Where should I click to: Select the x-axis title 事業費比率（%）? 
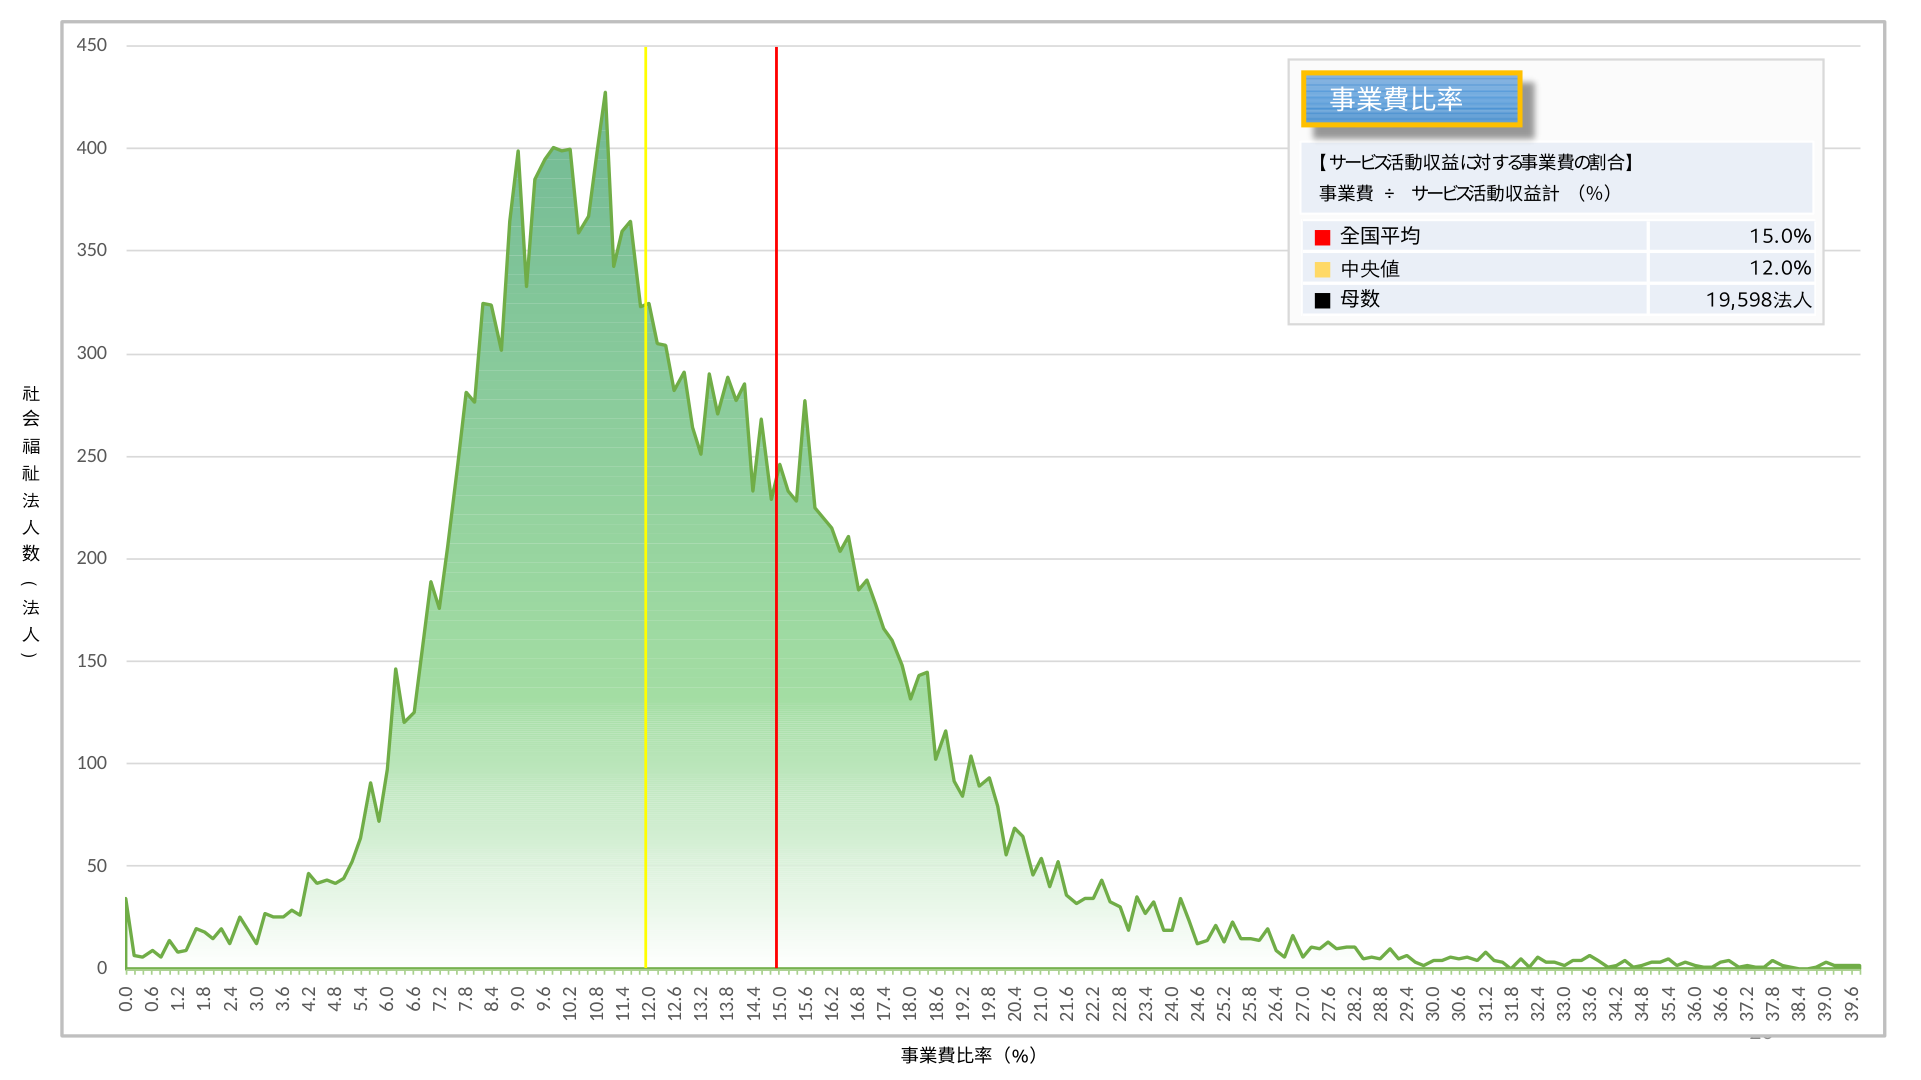[x=969, y=1055]
